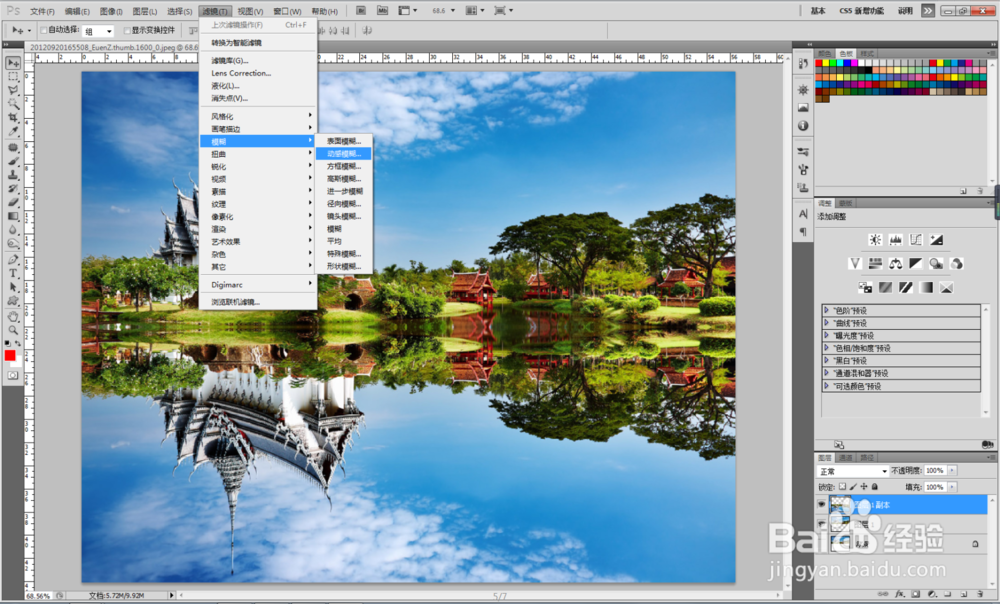Click the Exposure adjustment icon
Viewport: 1000px width, 604px height.
(x=936, y=240)
